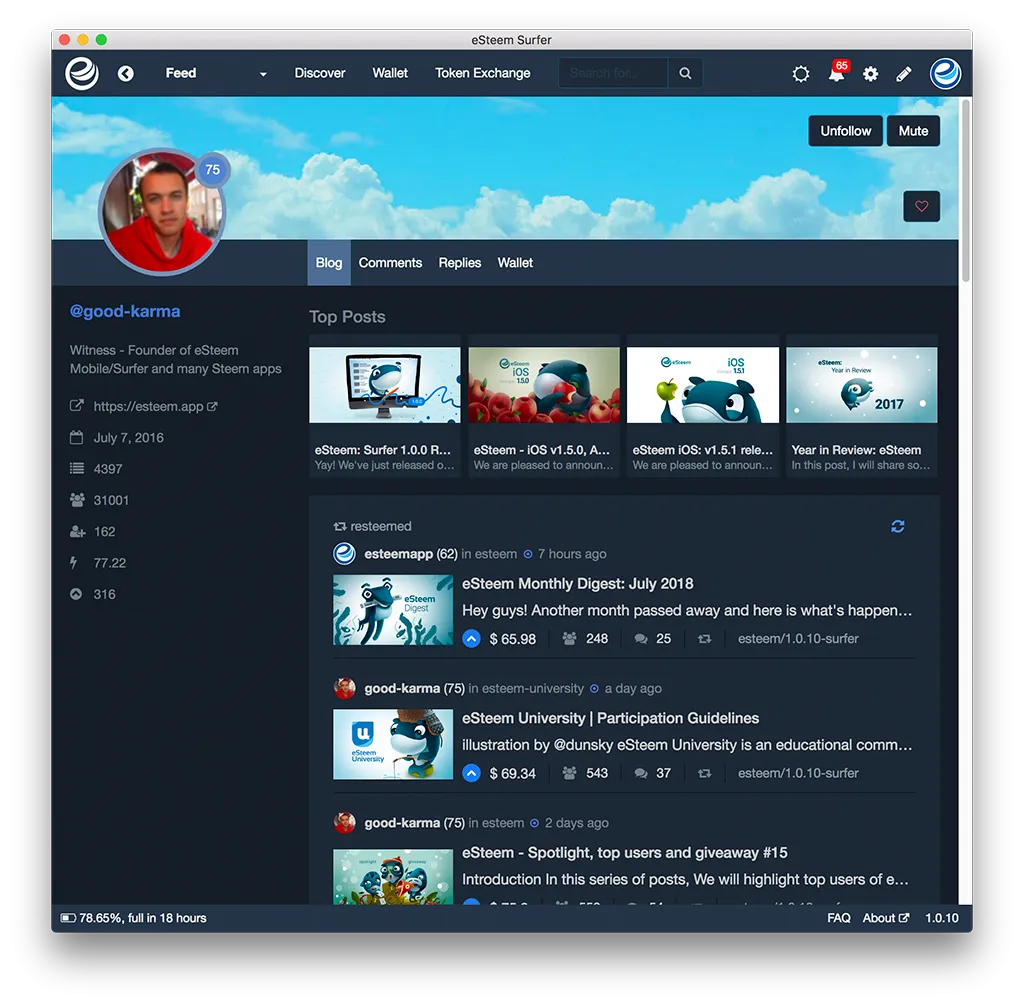The height and width of the screenshot is (1006, 1024).
Task: Upvote the eSteem Monthly Digest post
Action: tap(472, 639)
